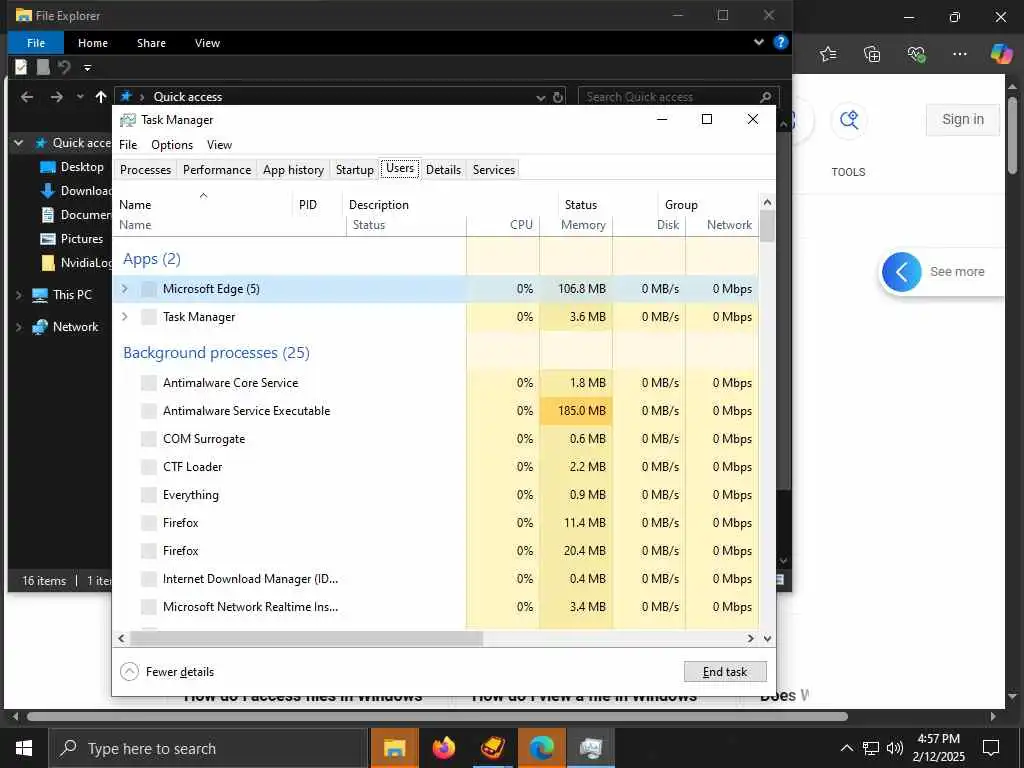Click Undo in File Explorer quick toolbar
Screen dimensions: 1024x768
tap(63, 67)
